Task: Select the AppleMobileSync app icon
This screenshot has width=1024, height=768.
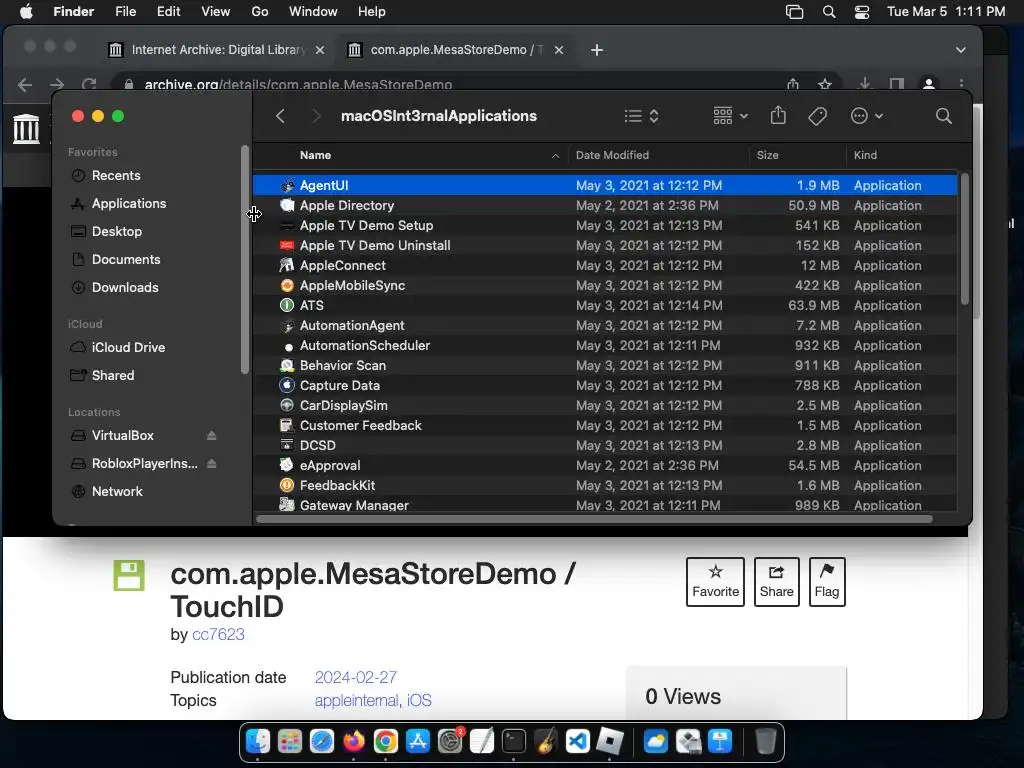Action: (287, 285)
